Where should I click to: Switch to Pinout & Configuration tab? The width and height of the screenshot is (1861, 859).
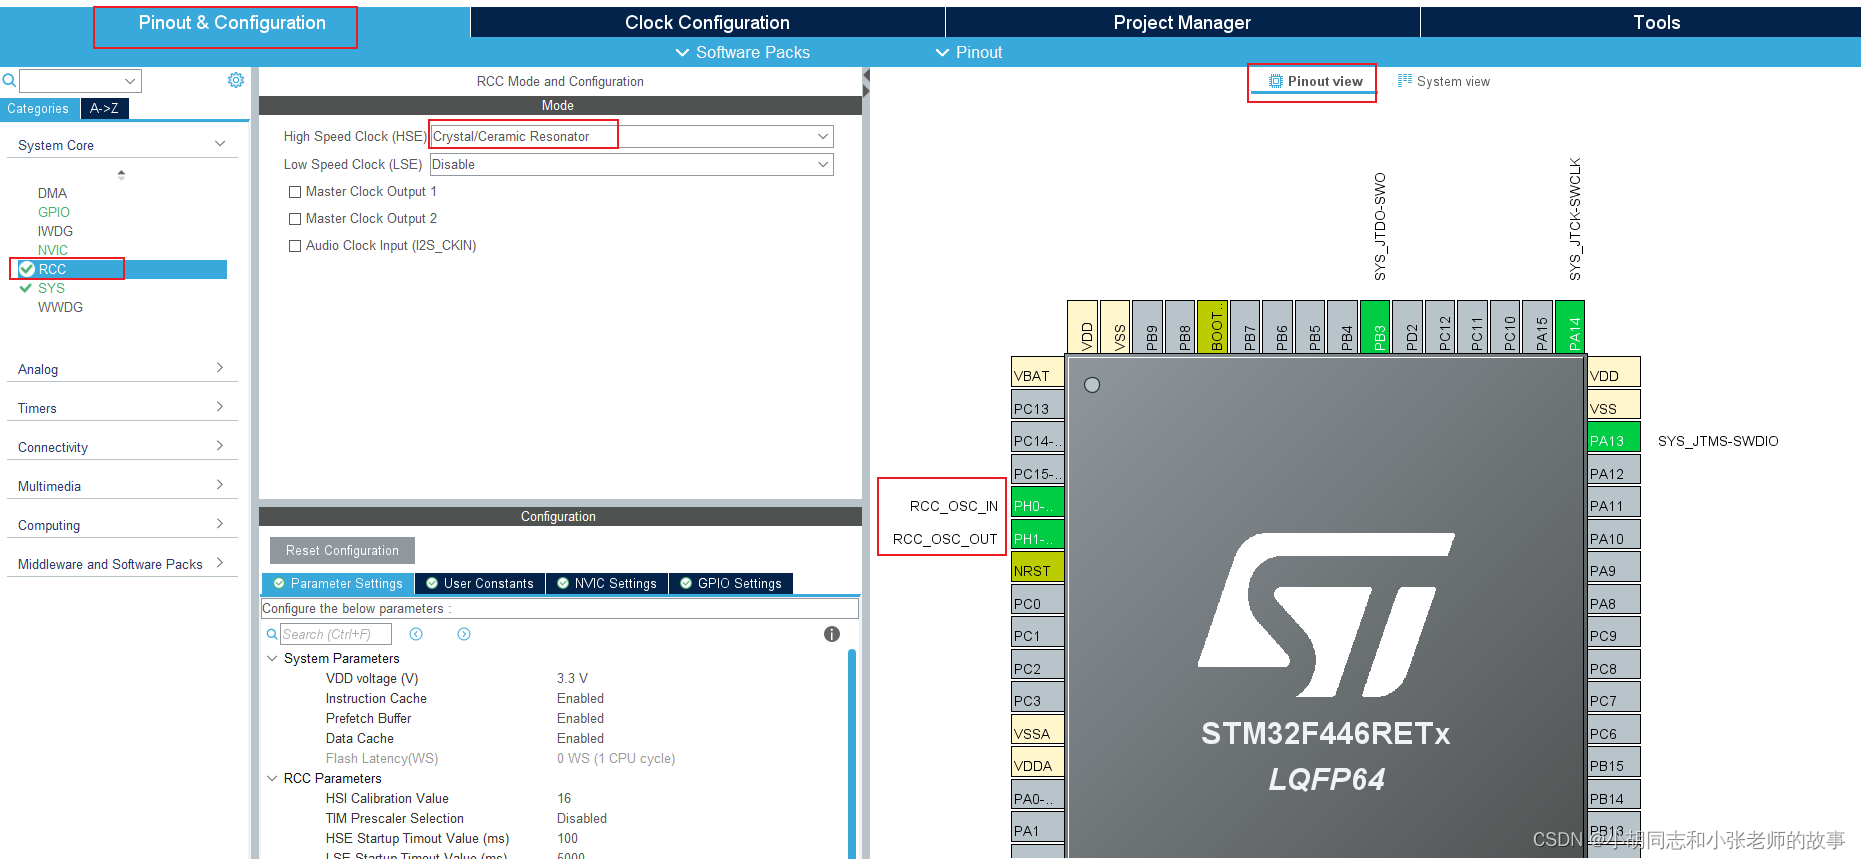232,22
